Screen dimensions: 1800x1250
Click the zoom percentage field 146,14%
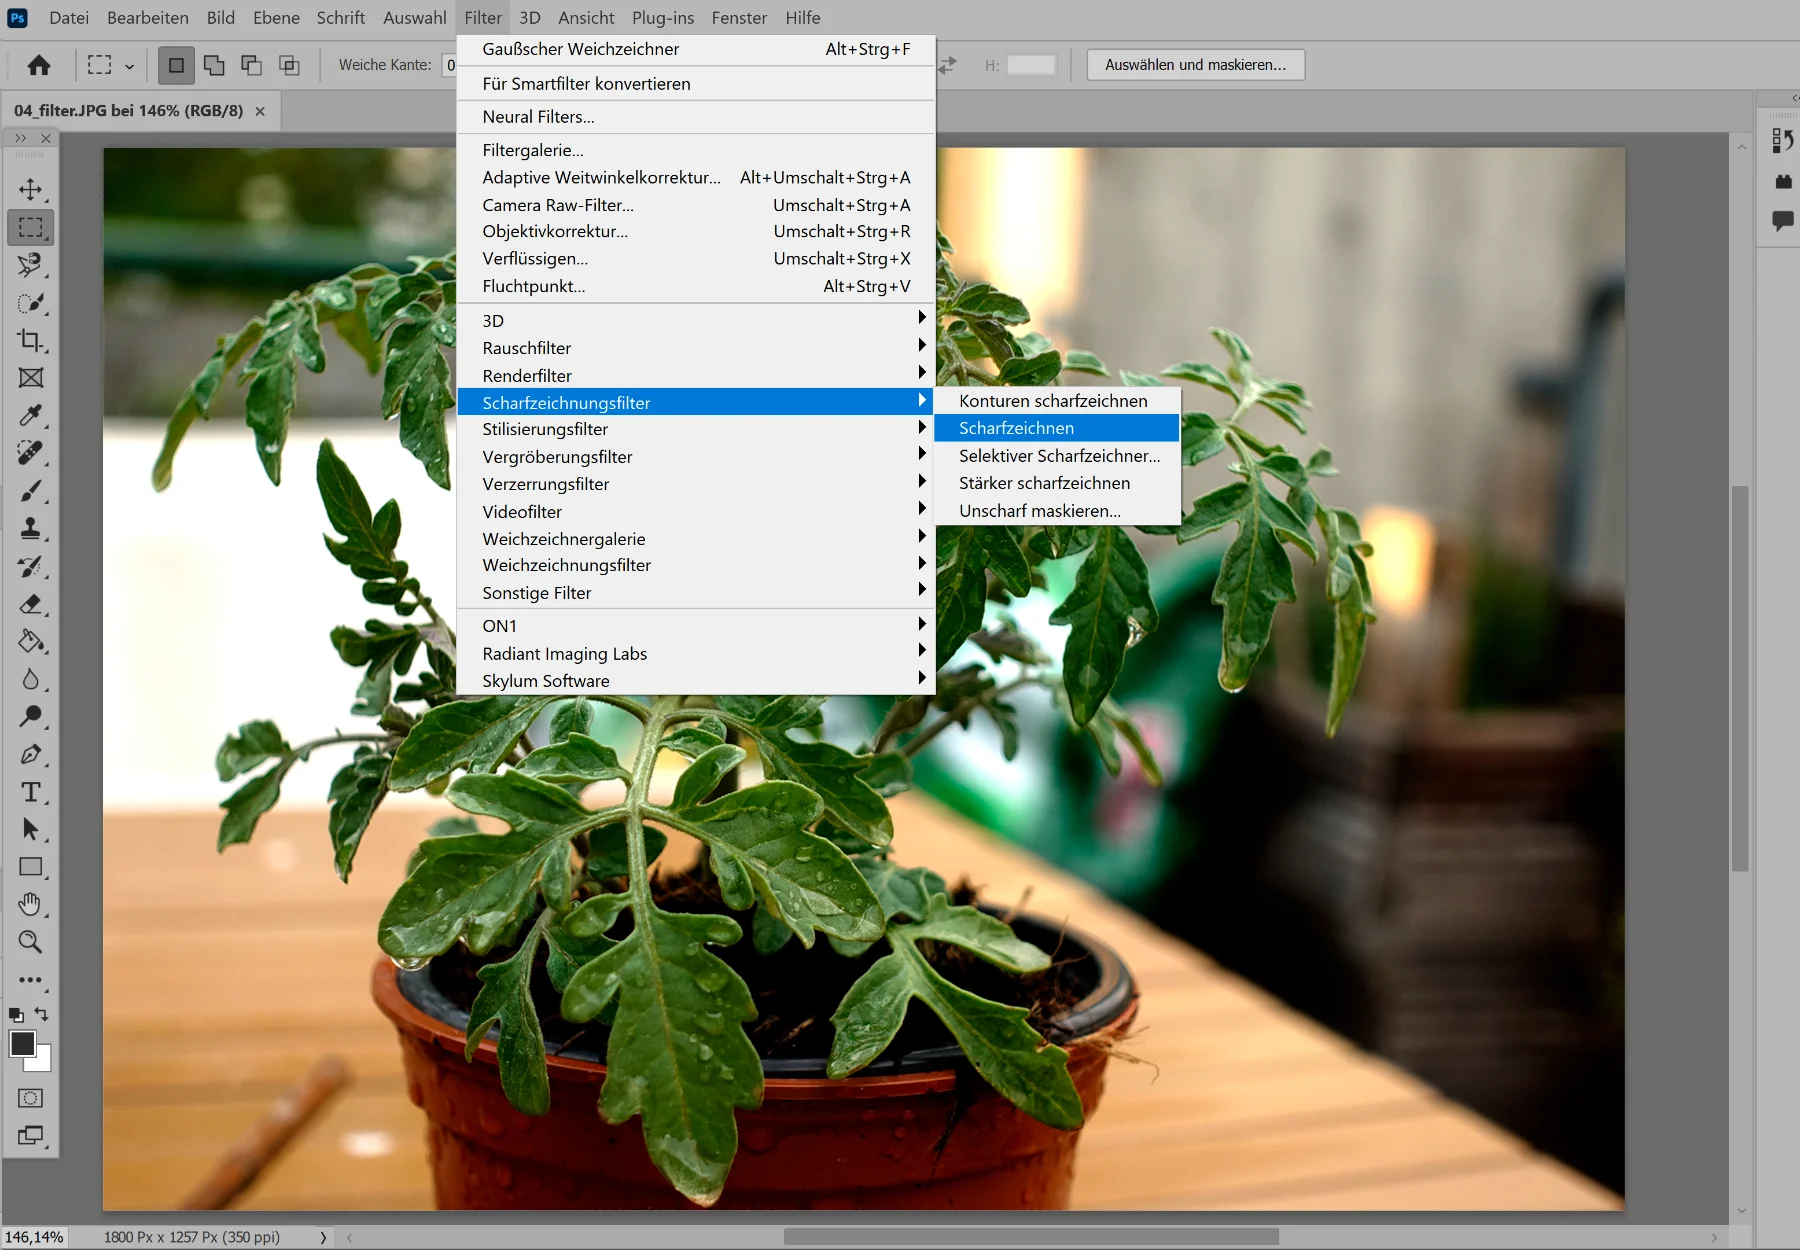(x=34, y=1237)
